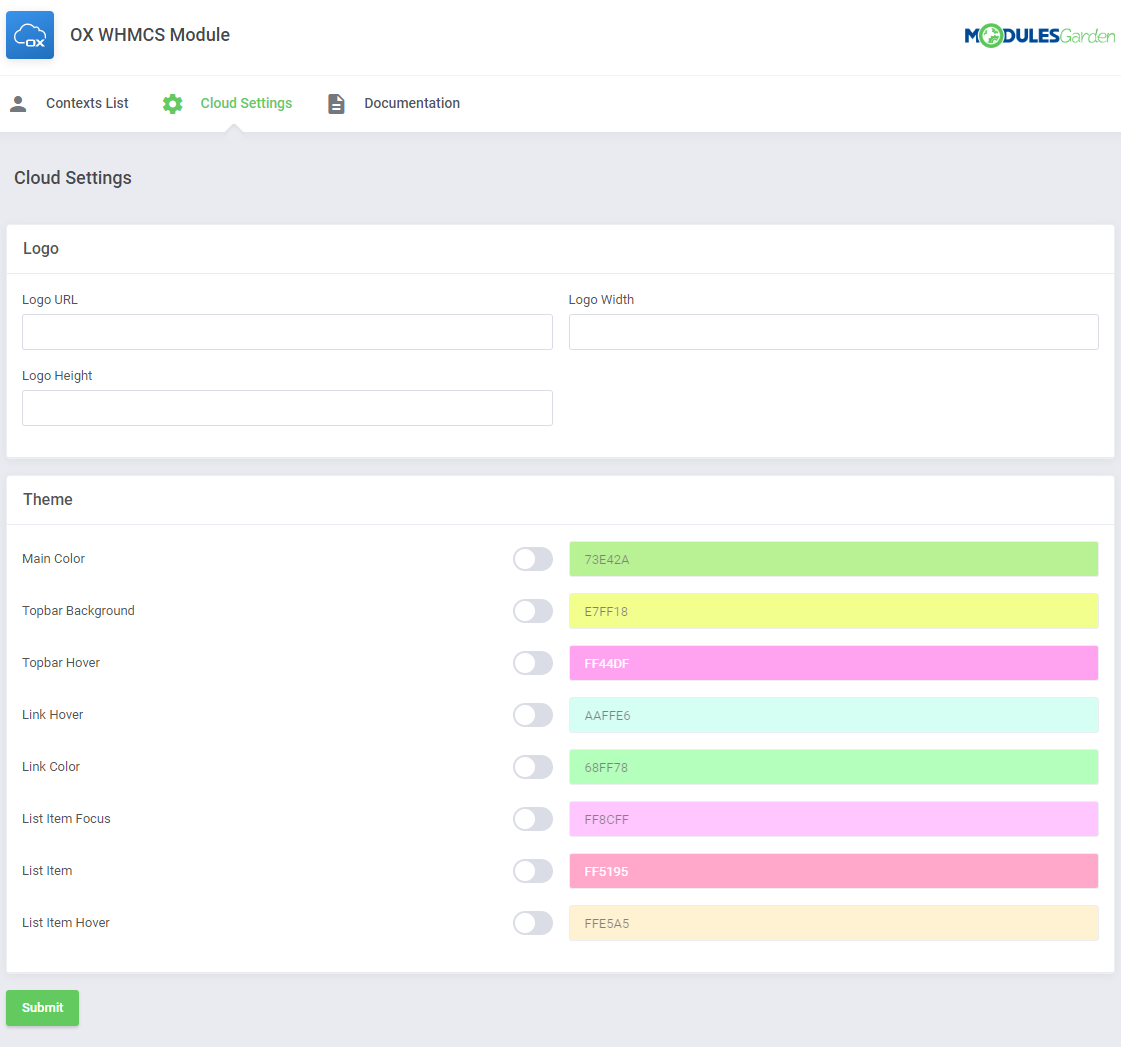Turn on the Topbar Background toggle

[x=533, y=611]
